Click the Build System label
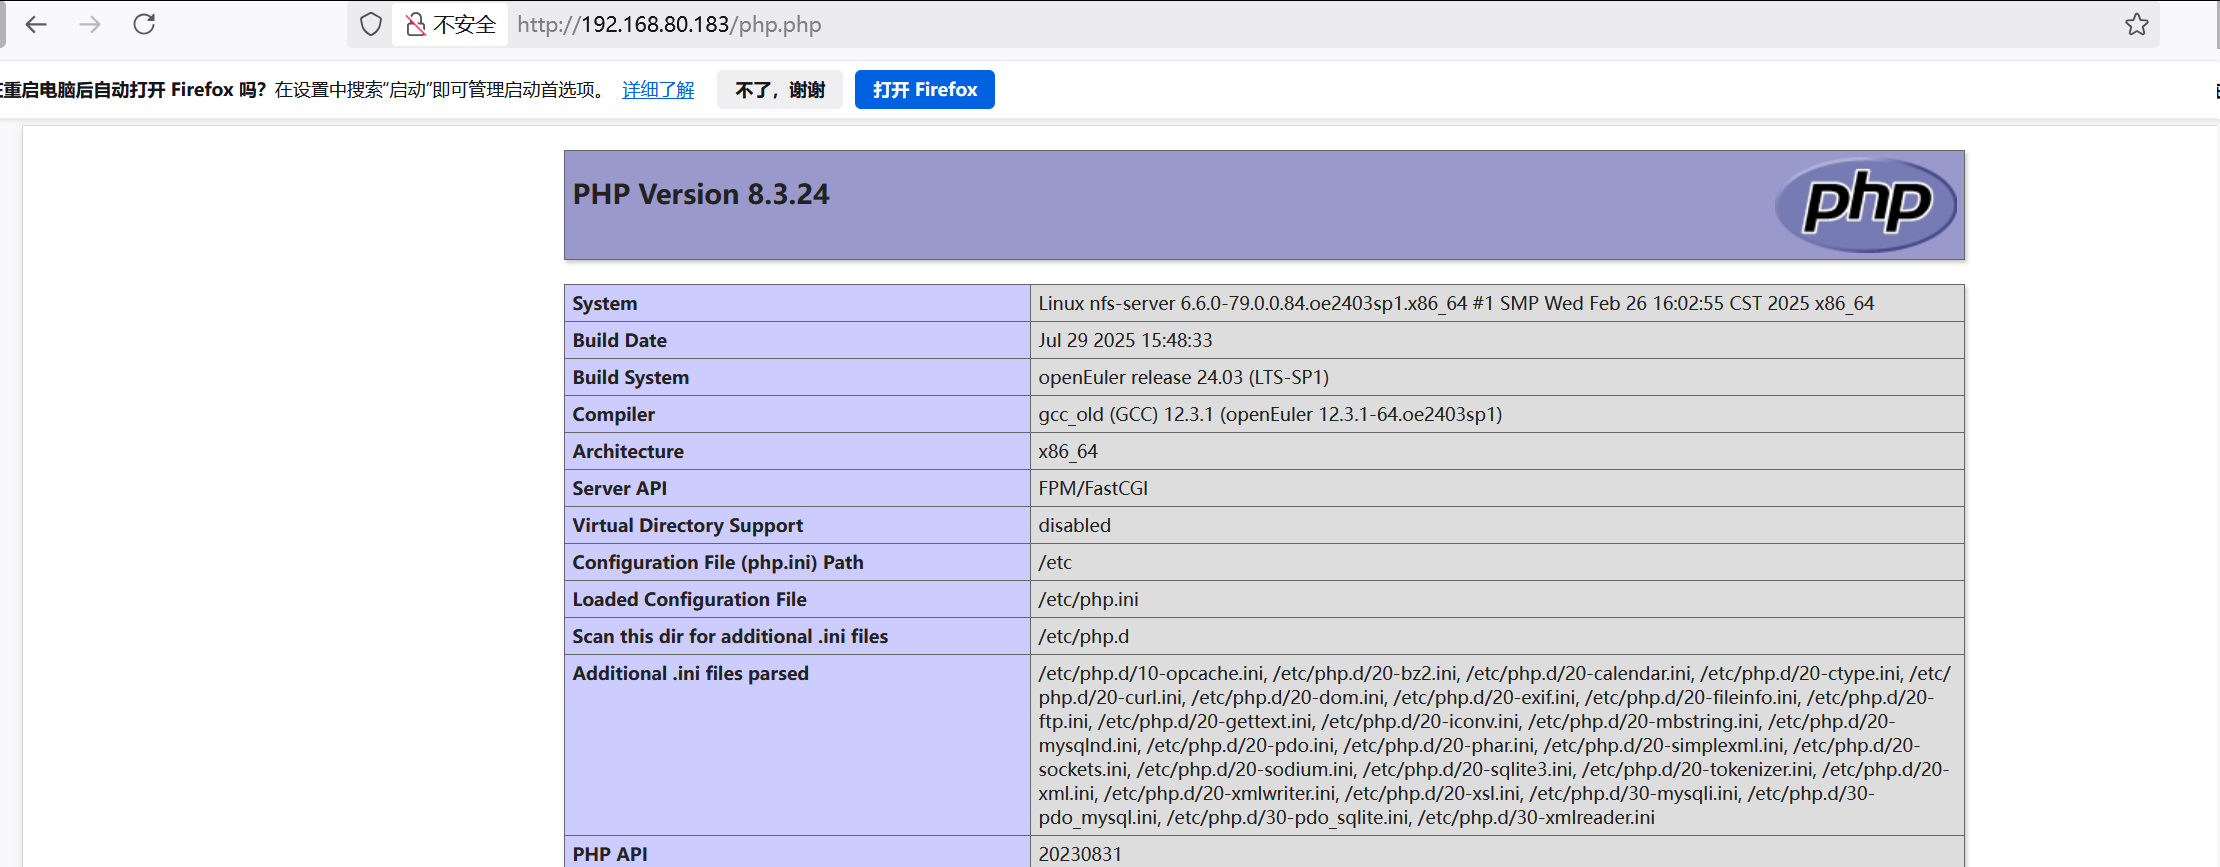Viewport: 2220px width, 867px height. coord(631,377)
